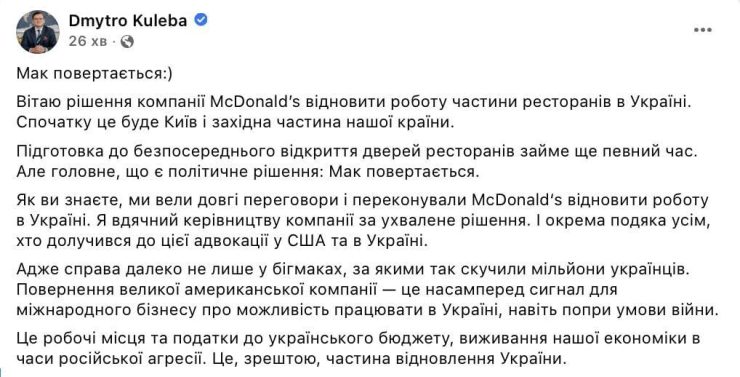Click the blue verified badge icon
Viewport: 740px width, 377px height.
[202, 20]
